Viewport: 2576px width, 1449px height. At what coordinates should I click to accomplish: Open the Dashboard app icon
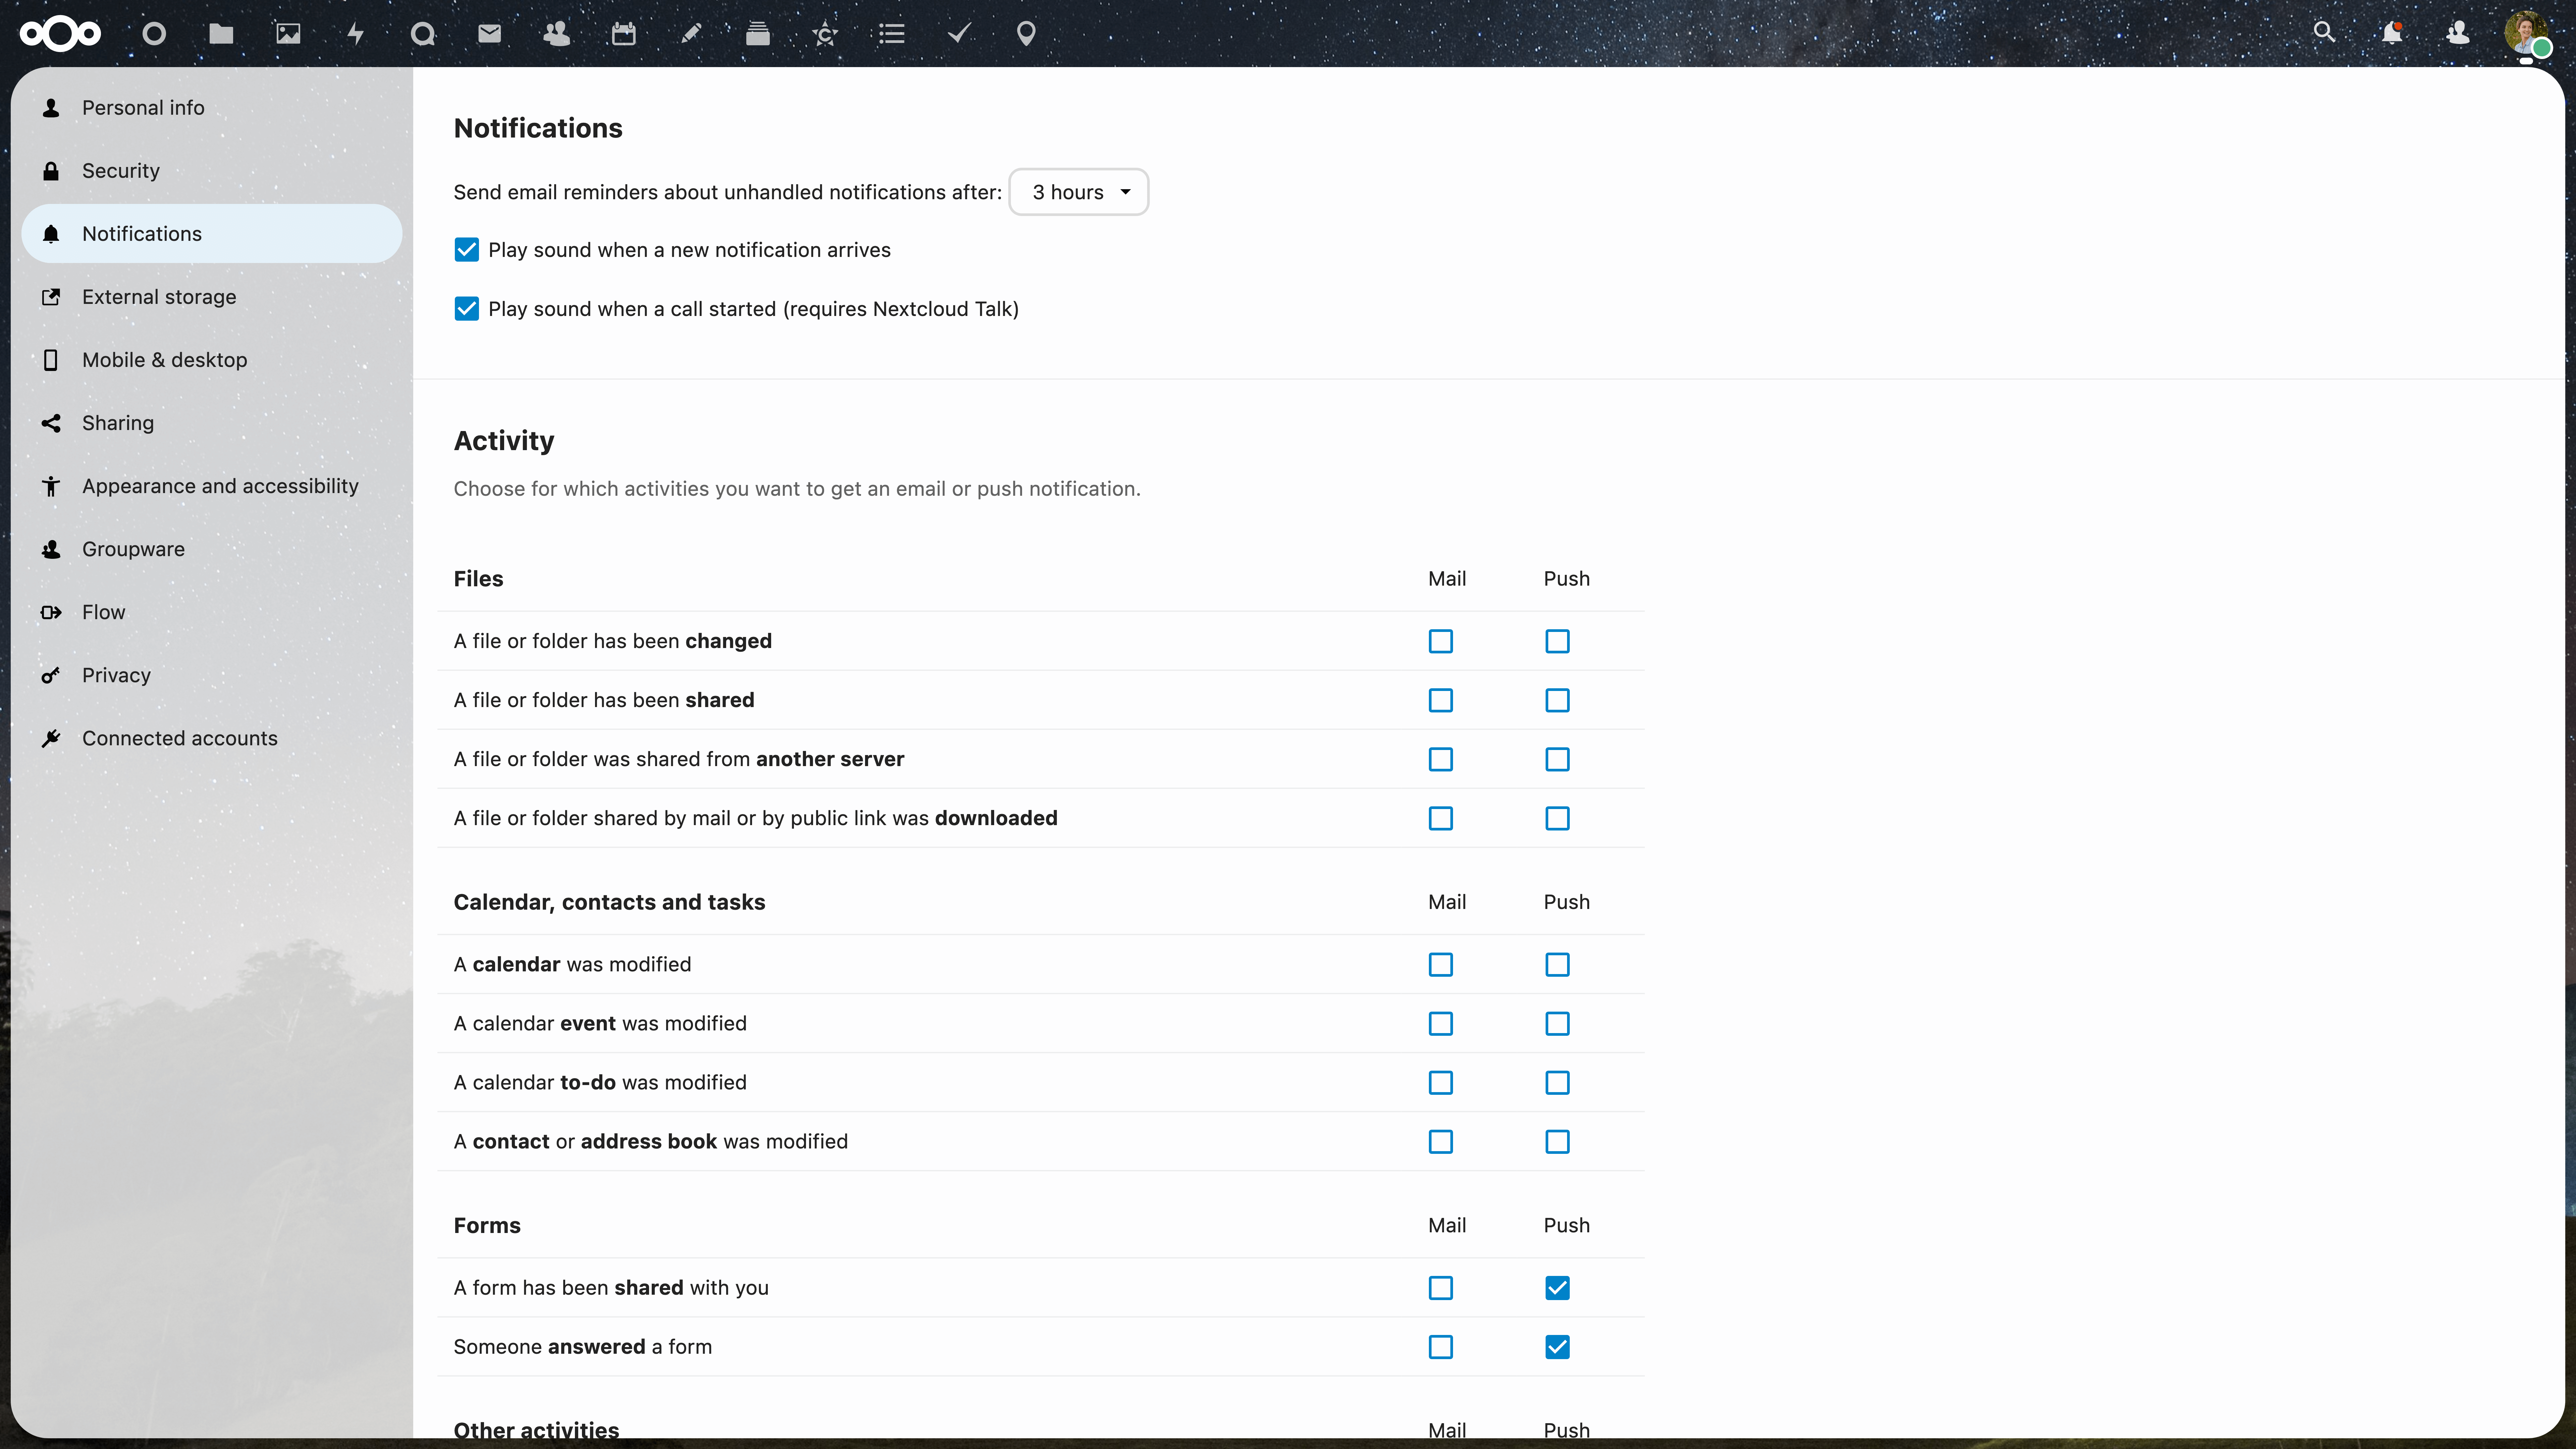tap(154, 34)
